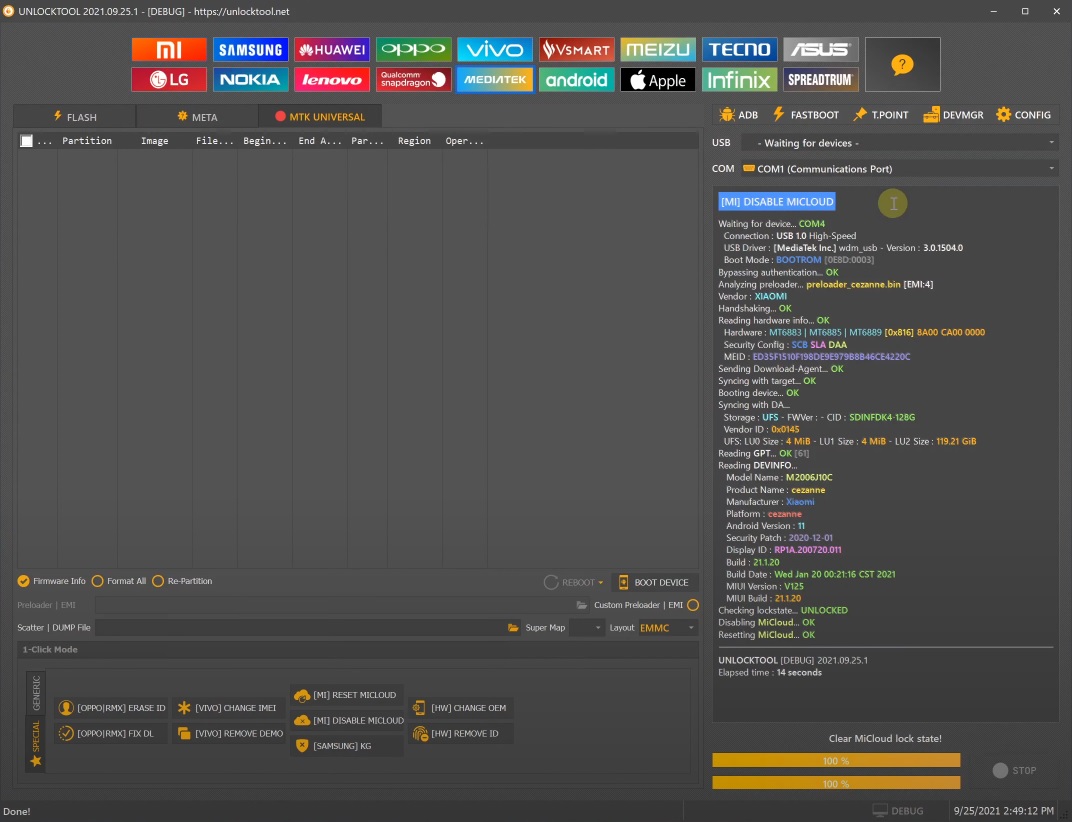
Task: Click the DEBUG status bar indicator
Action: [x=898, y=811]
